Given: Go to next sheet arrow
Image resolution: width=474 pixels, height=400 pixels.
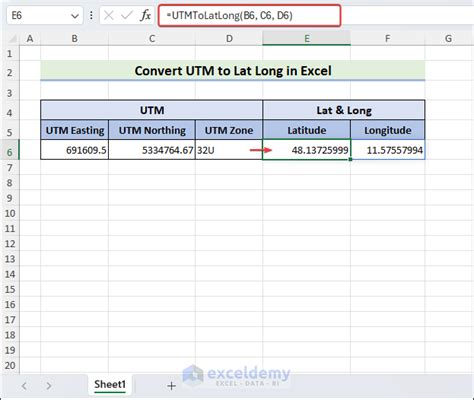Looking at the screenshot, I should 49,386.
